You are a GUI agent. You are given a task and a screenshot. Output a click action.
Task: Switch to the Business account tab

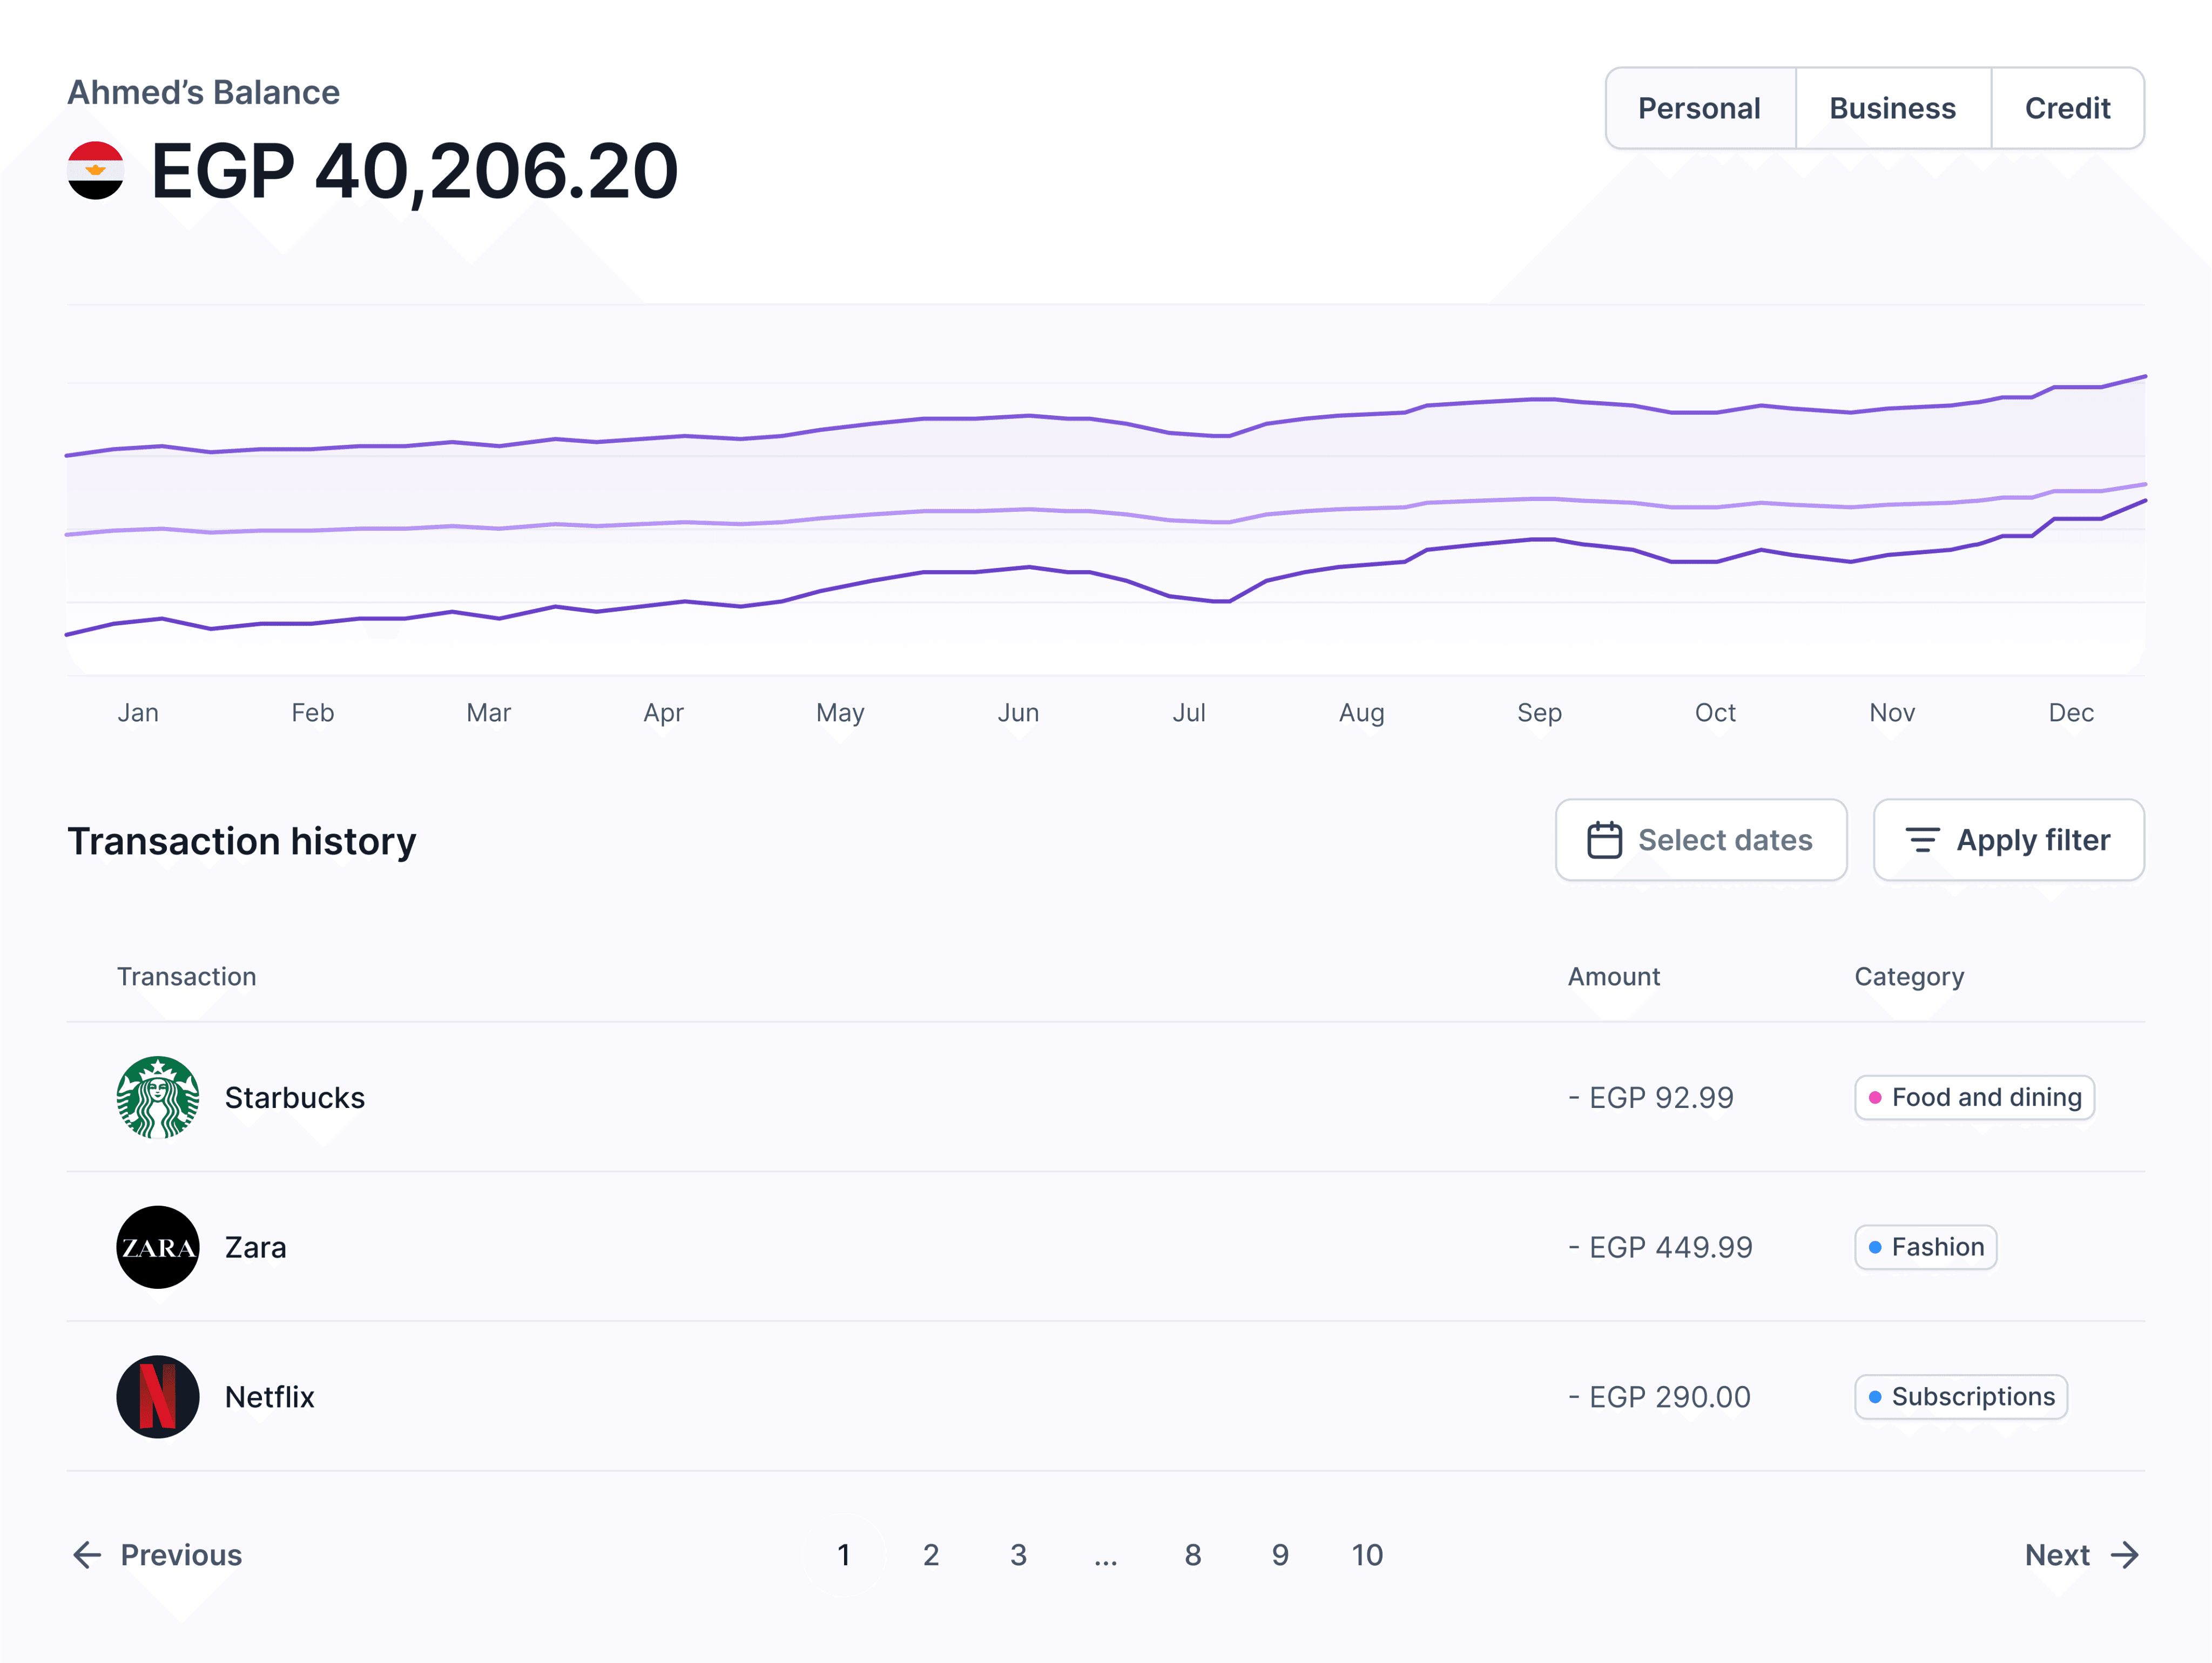pos(1892,108)
